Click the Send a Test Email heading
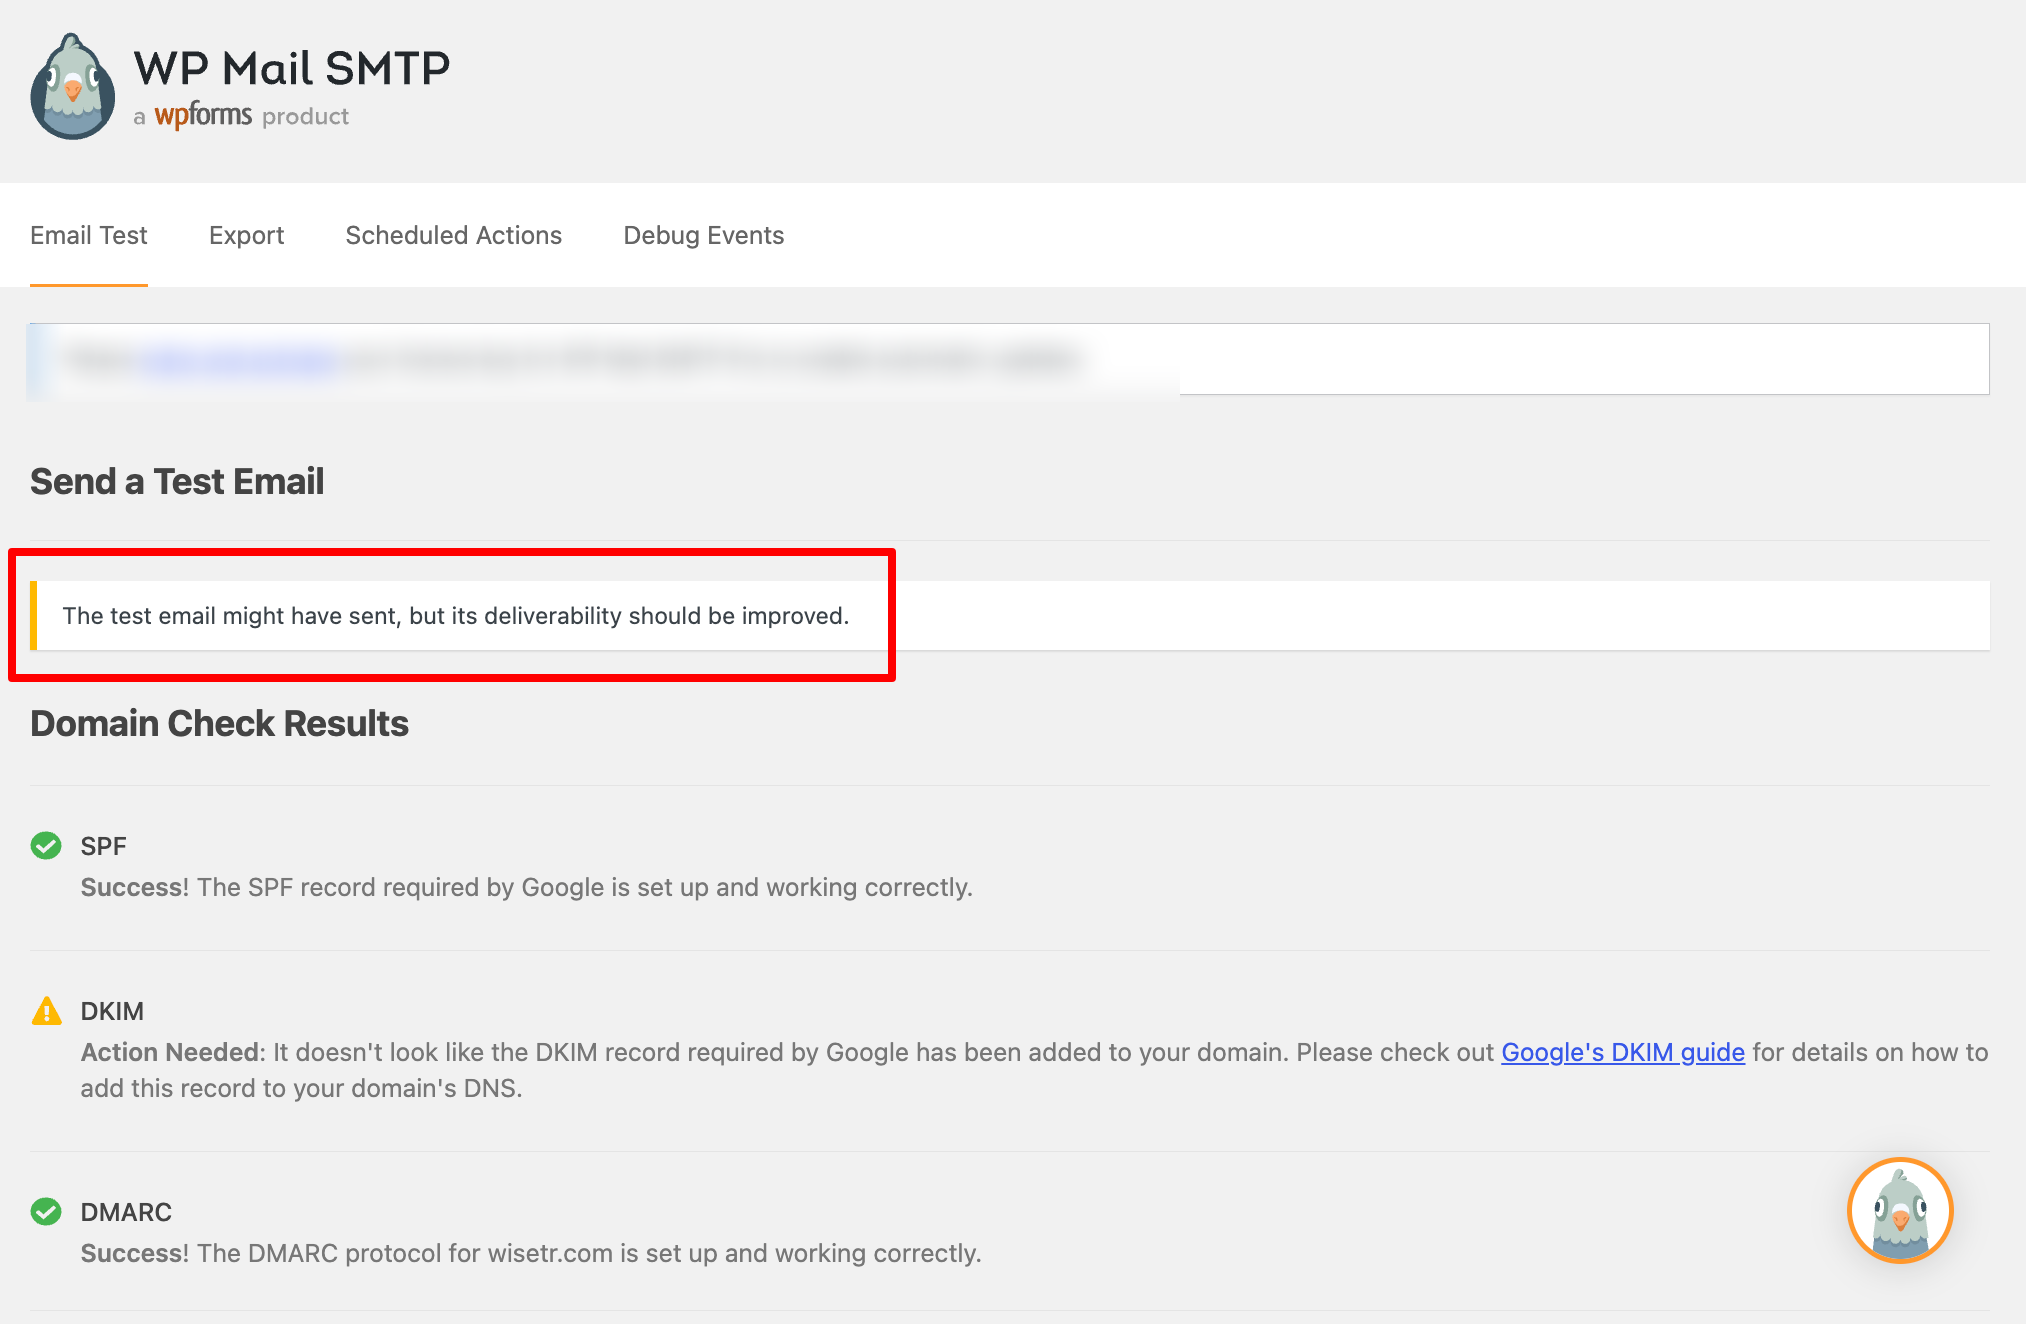The width and height of the screenshot is (2026, 1324). [x=177, y=481]
